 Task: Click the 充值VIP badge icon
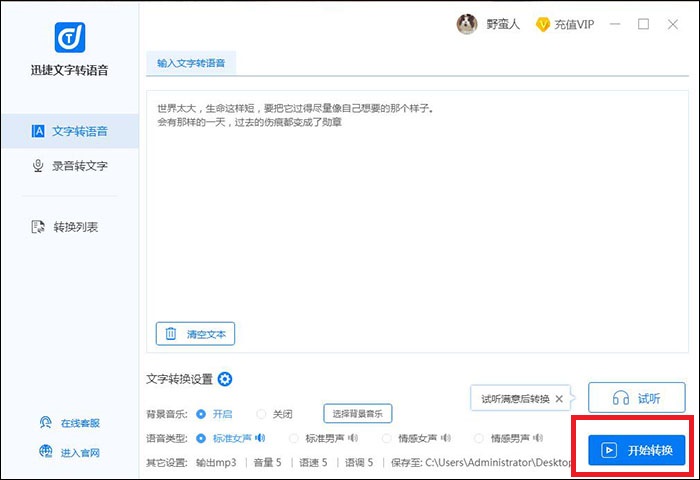point(543,24)
